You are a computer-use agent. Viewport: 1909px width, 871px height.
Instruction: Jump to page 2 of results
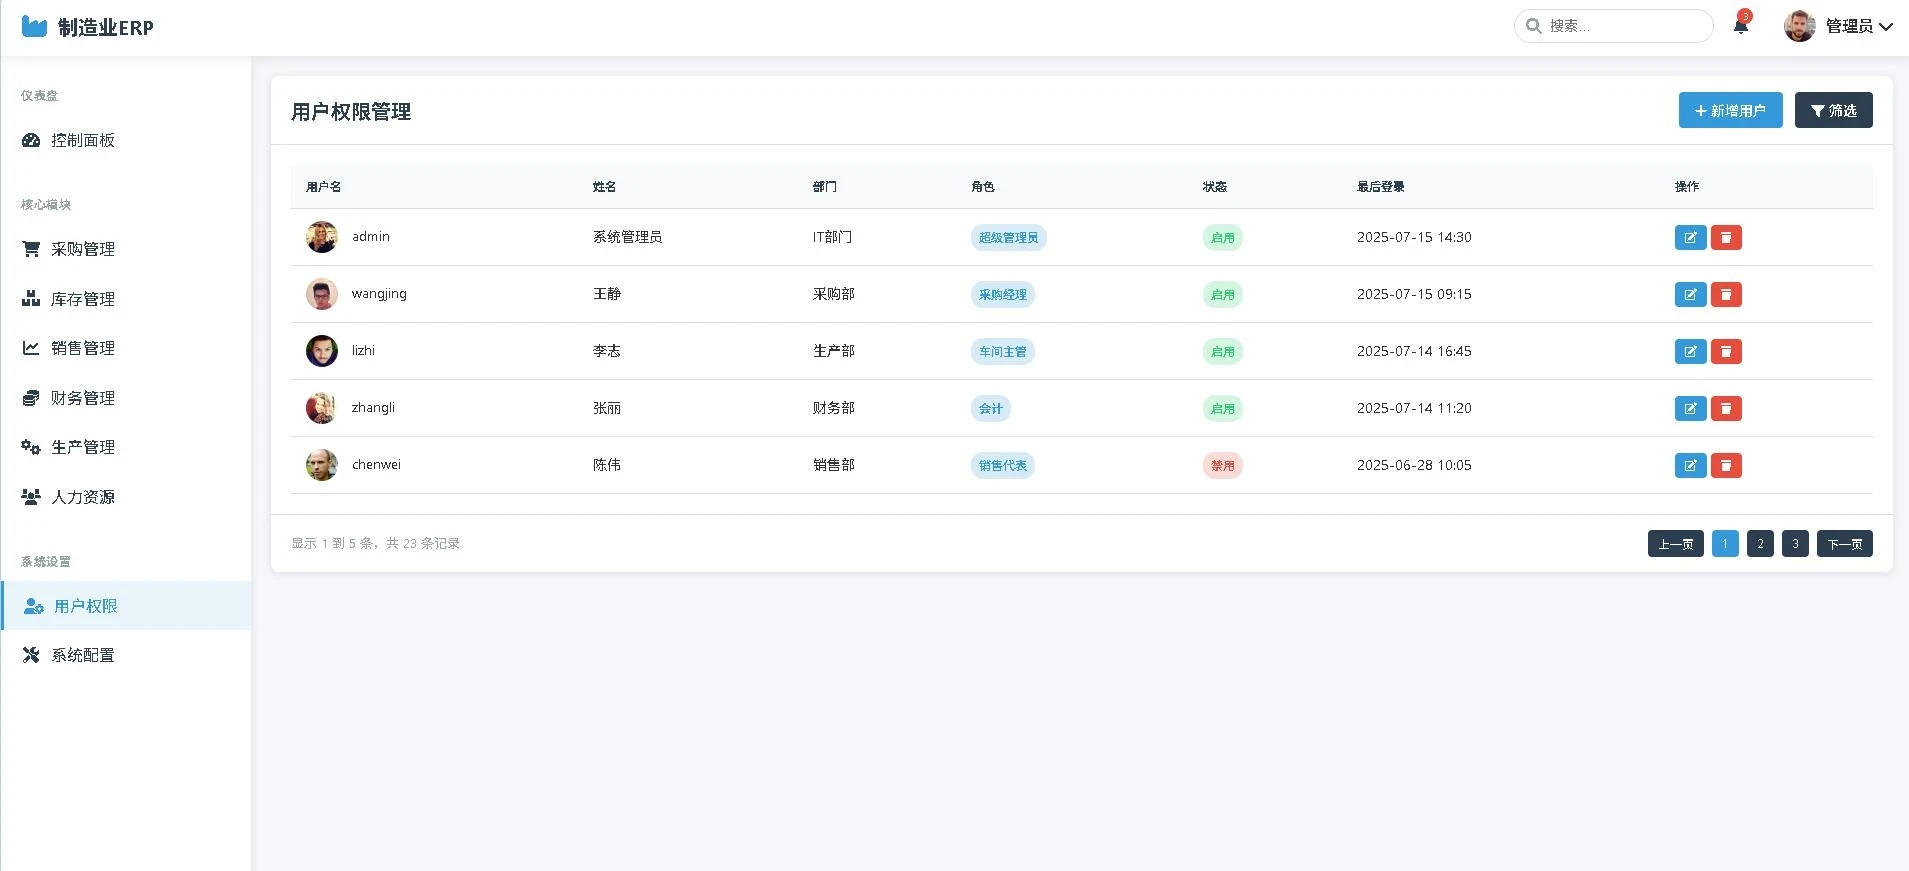(x=1760, y=544)
